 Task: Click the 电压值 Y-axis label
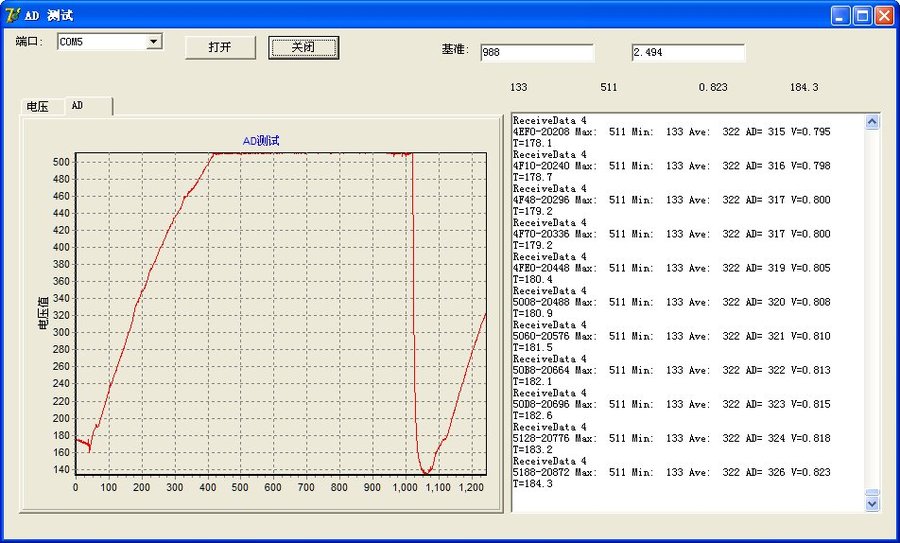pos(42,313)
